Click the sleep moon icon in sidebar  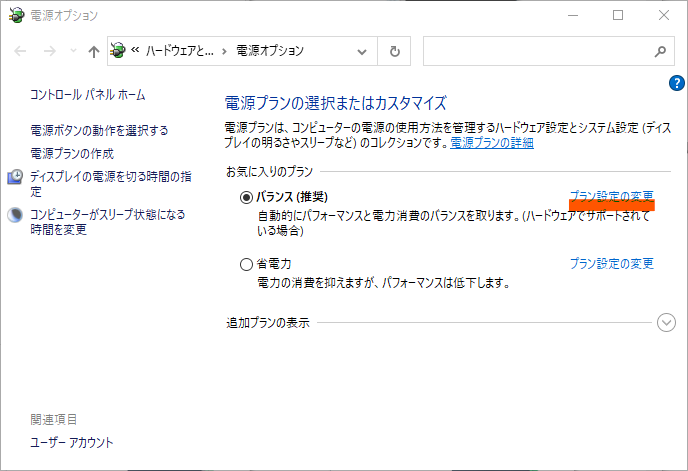(15, 215)
